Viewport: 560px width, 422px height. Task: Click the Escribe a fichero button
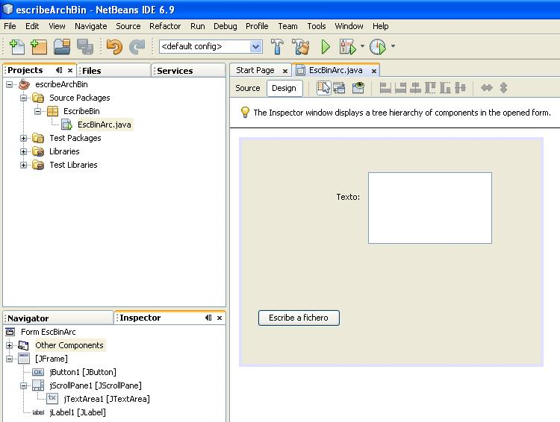click(x=299, y=318)
